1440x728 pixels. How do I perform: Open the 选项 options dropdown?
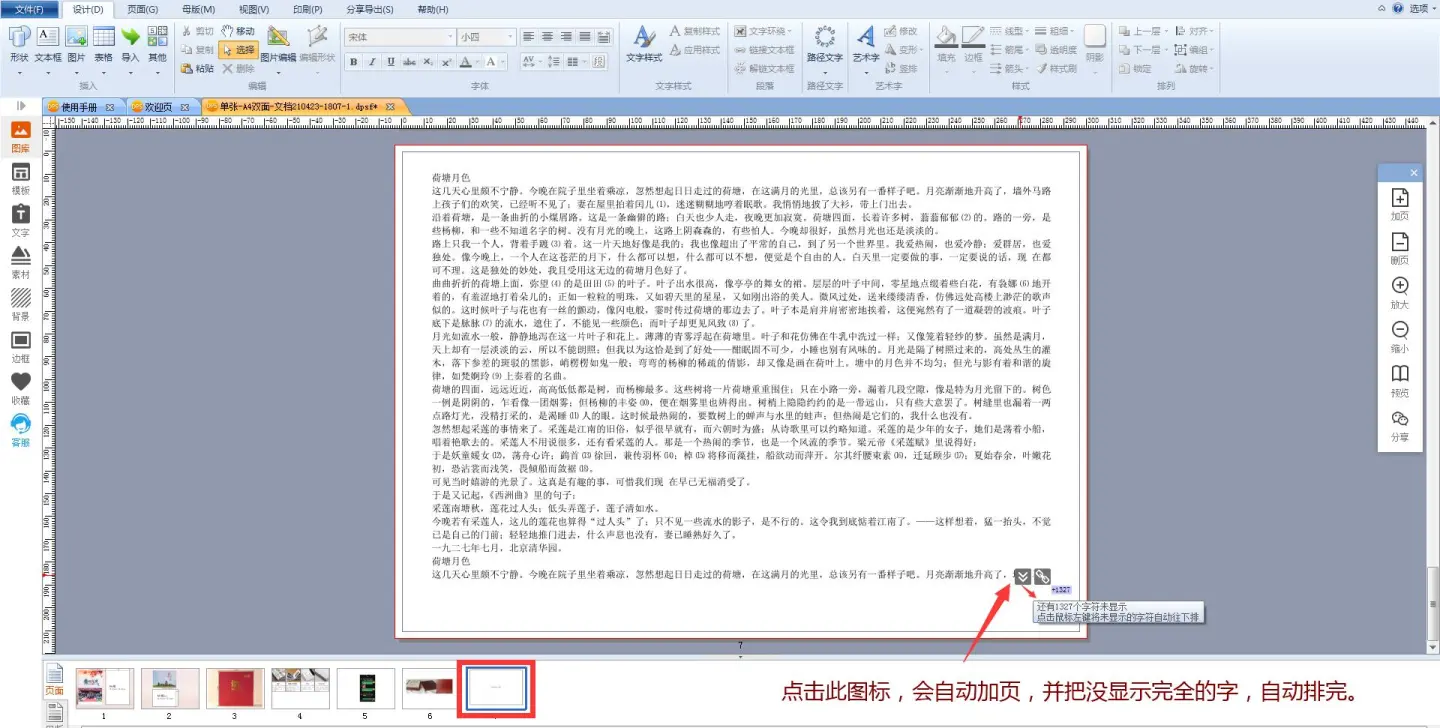click(1421, 8)
